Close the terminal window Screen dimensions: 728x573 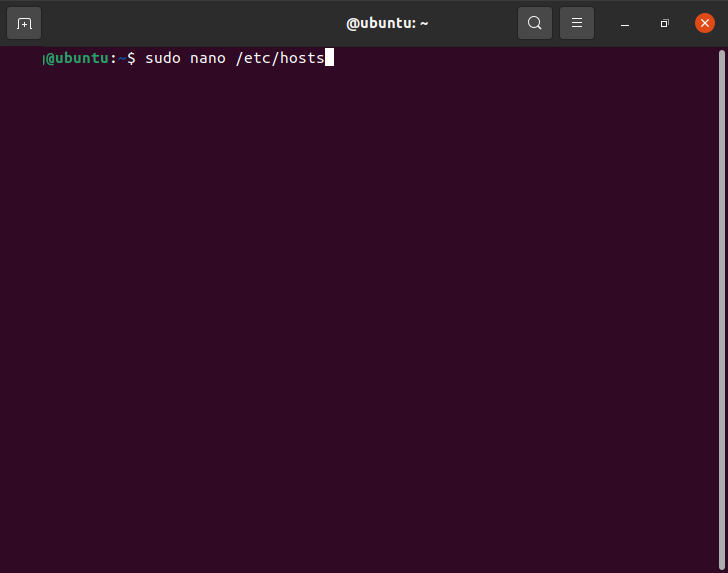click(x=704, y=23)
